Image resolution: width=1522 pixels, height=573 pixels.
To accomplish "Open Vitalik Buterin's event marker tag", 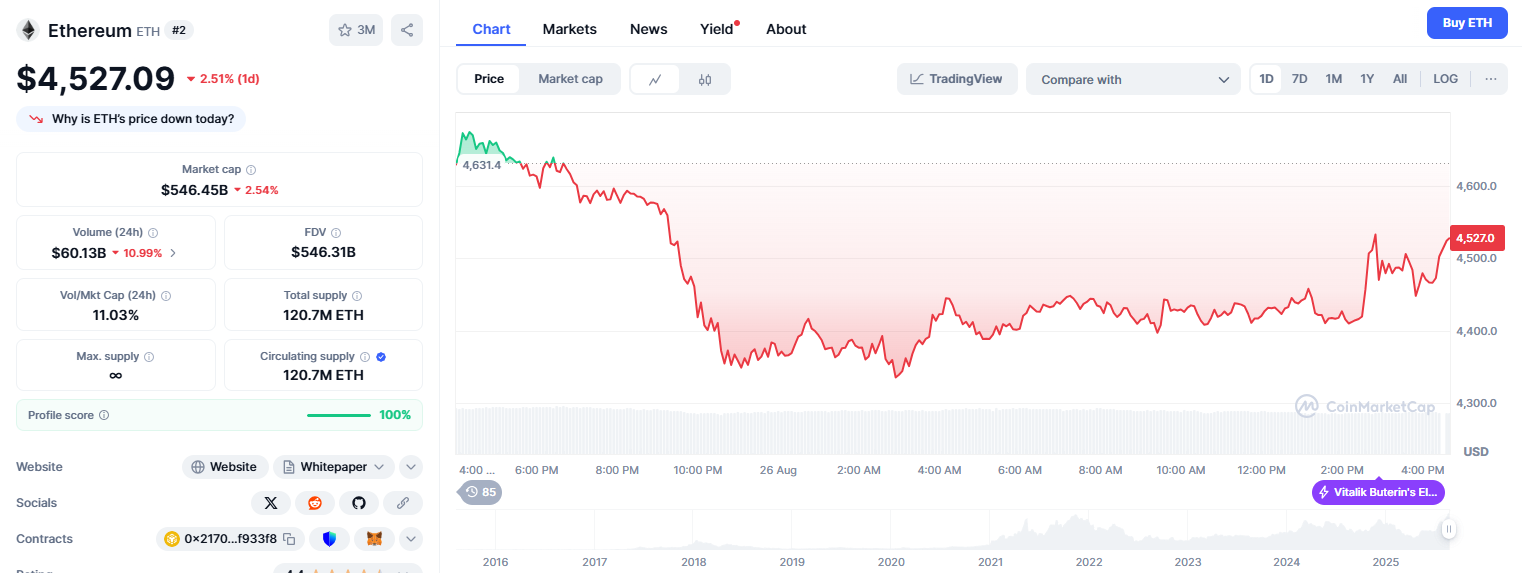I will 1378,492.
